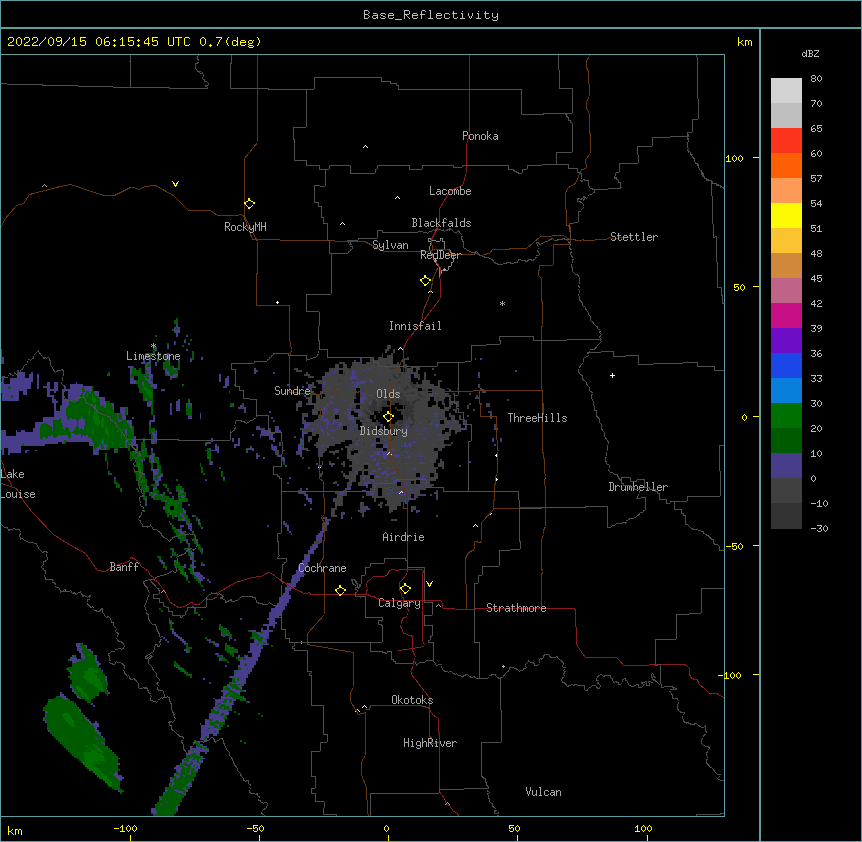Click the yellow V marker east of Calgary
862x842 pixels.
coord(429,584)
